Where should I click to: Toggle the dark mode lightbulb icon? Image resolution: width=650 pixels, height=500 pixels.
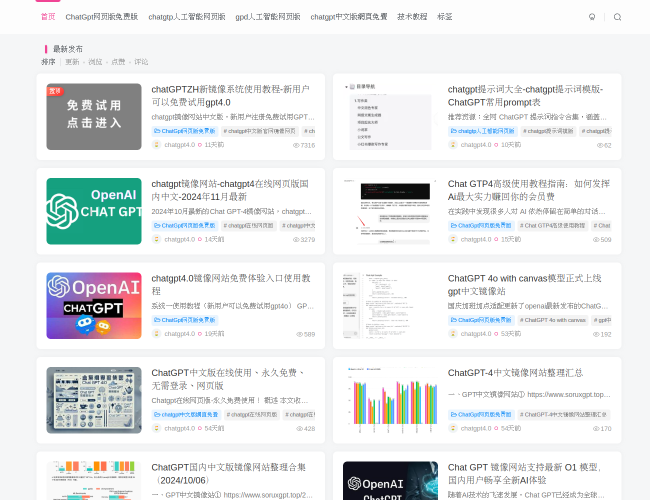(592, 17)
